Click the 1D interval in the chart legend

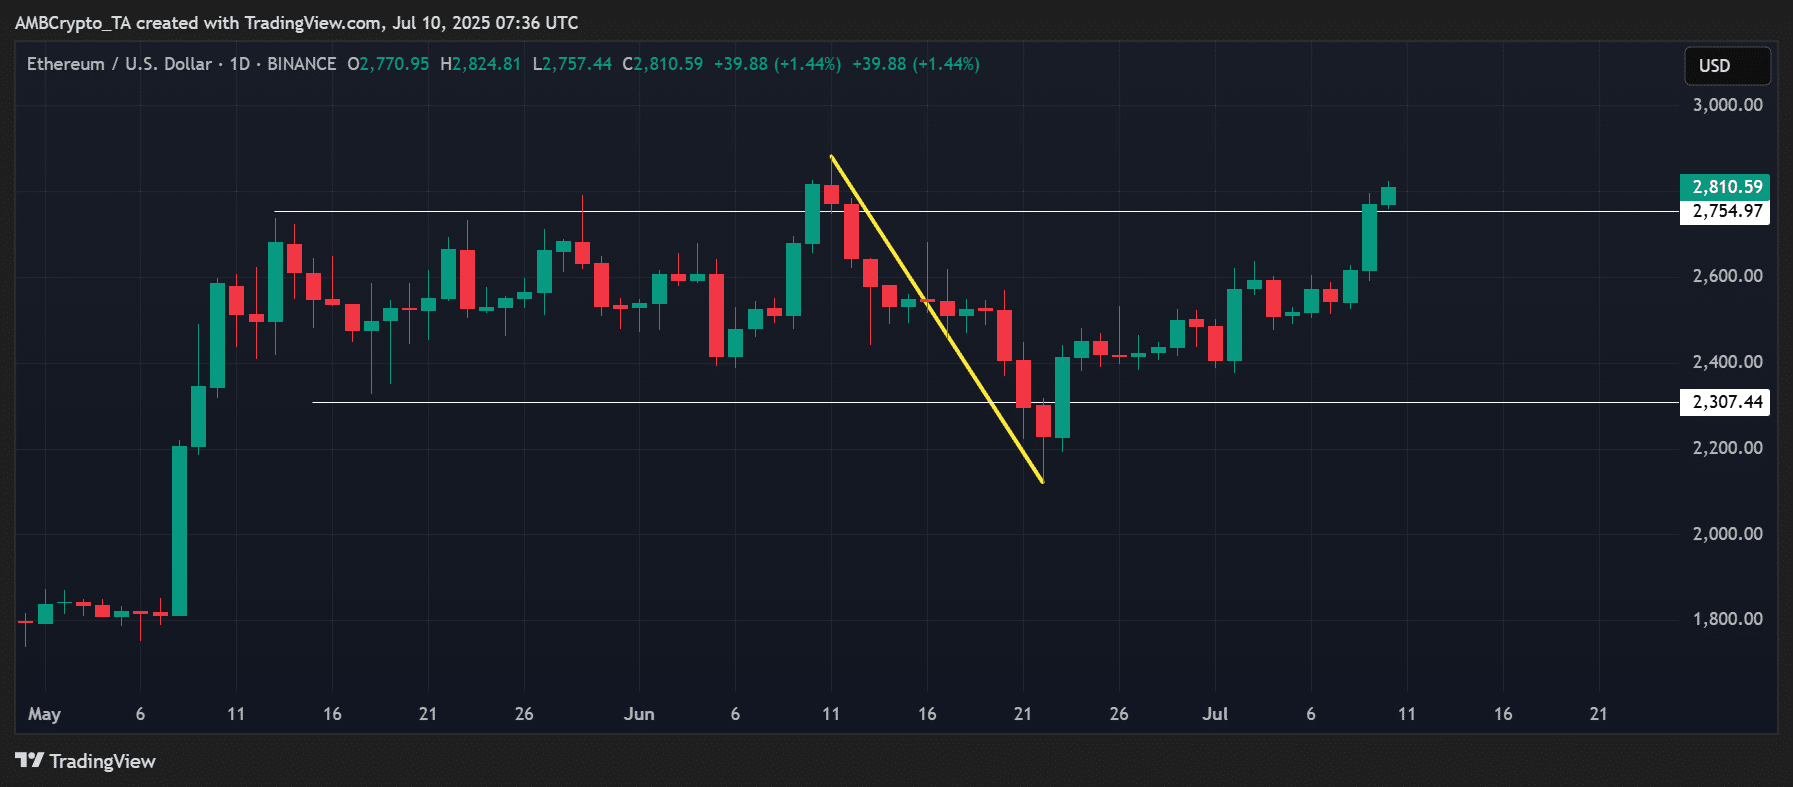click(x=240, y=64)
